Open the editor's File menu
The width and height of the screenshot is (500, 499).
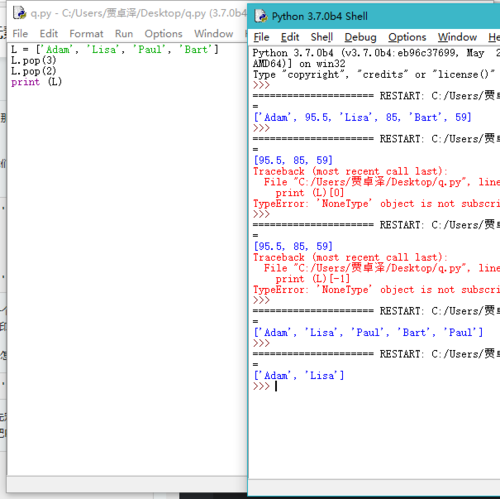(x=20, y=34)
